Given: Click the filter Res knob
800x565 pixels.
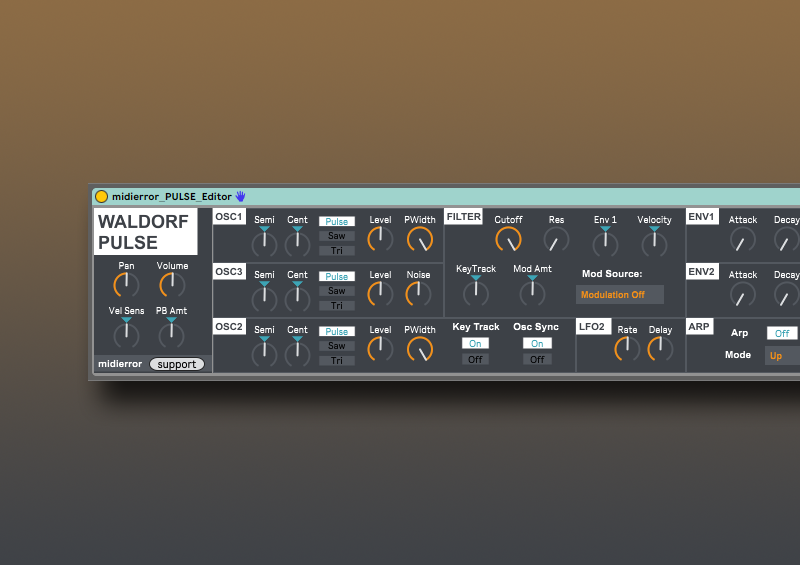Looking at the screenshot, I should click(x=556, y=239).
